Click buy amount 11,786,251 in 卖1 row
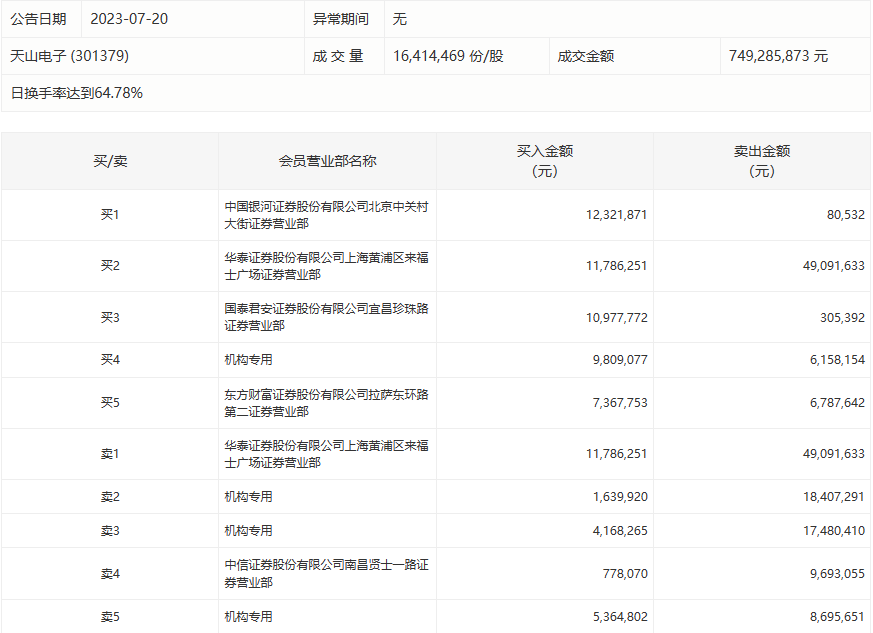The height and width of the screenshot is (633, 873). point(616,454)
